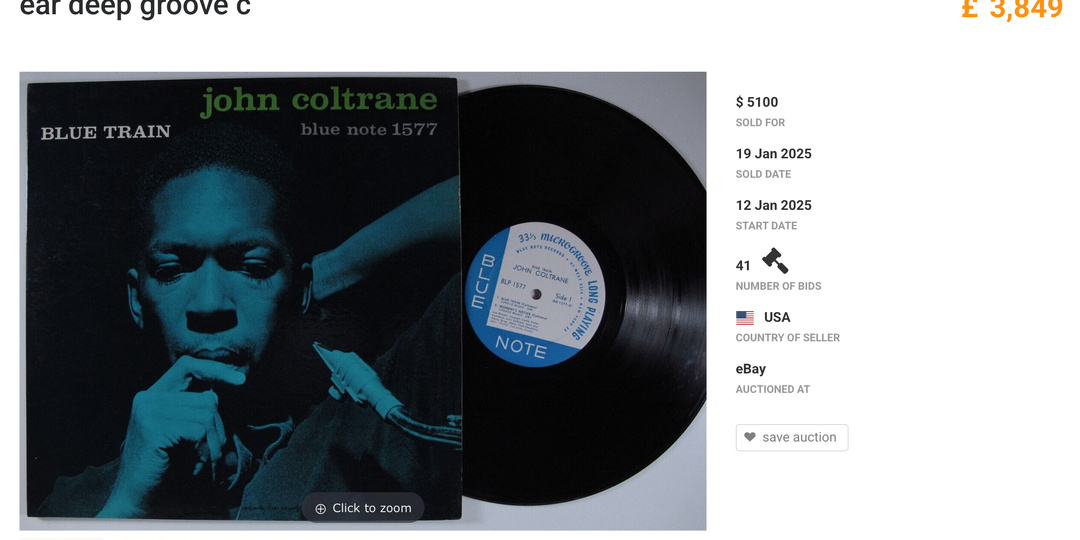Viewport: 1080px width, 540px height.
Task: Click the vinyl's Blue Note center label
Action: point(535,294)
